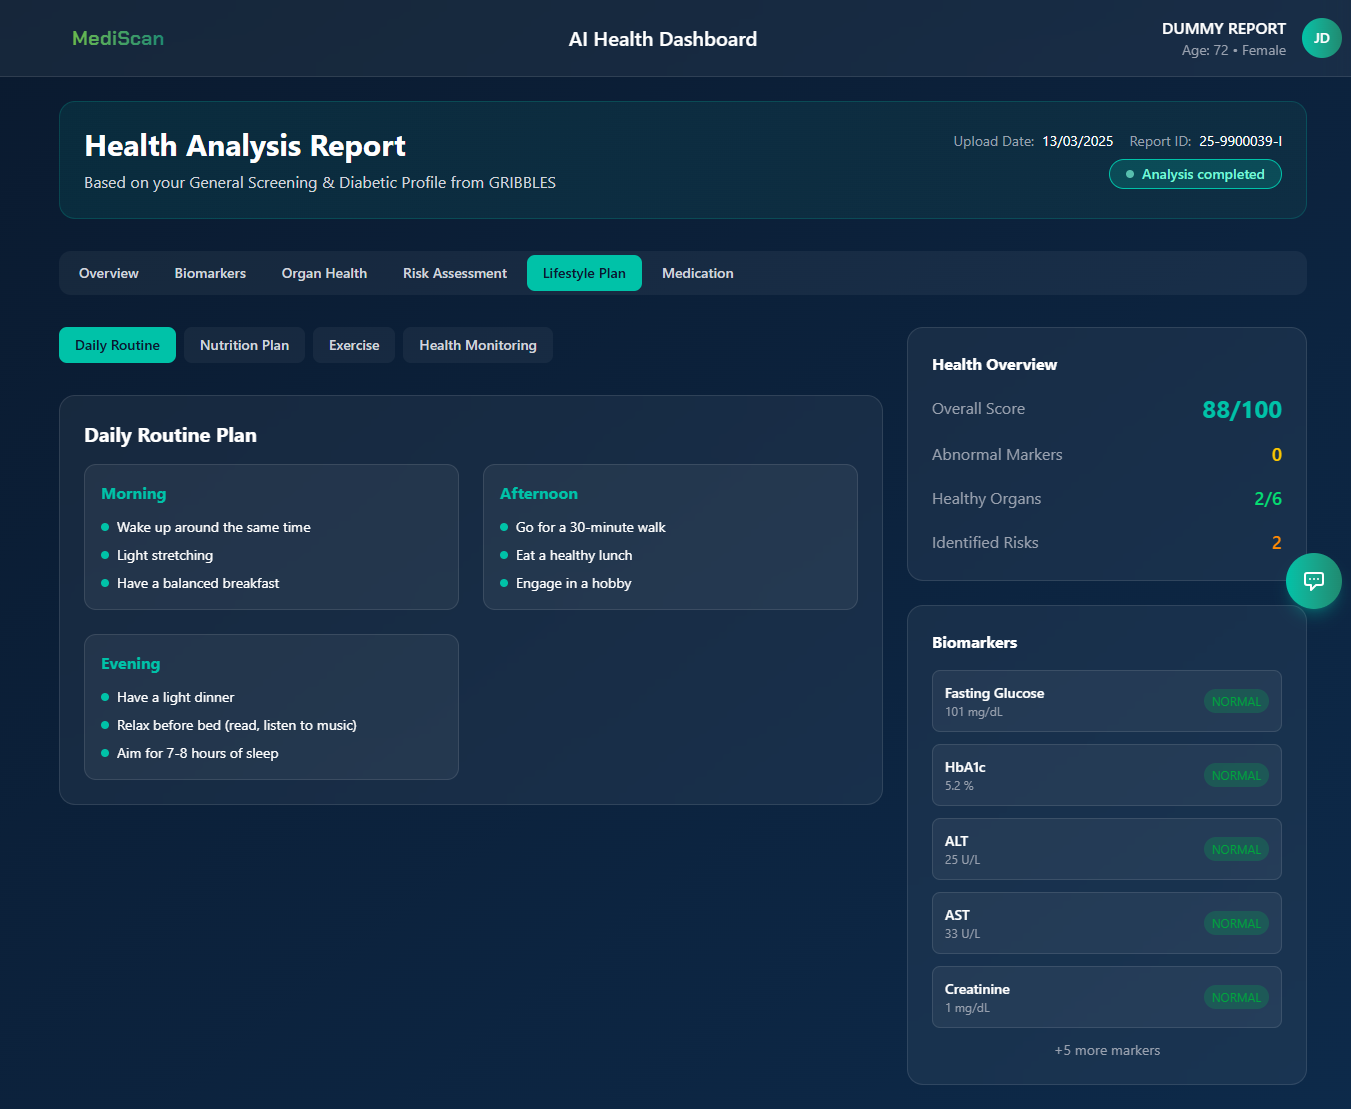Open the Fasting Glucose biomarker card
The width and height of the screenshot is (1351, 1109).
(1106, 701)
